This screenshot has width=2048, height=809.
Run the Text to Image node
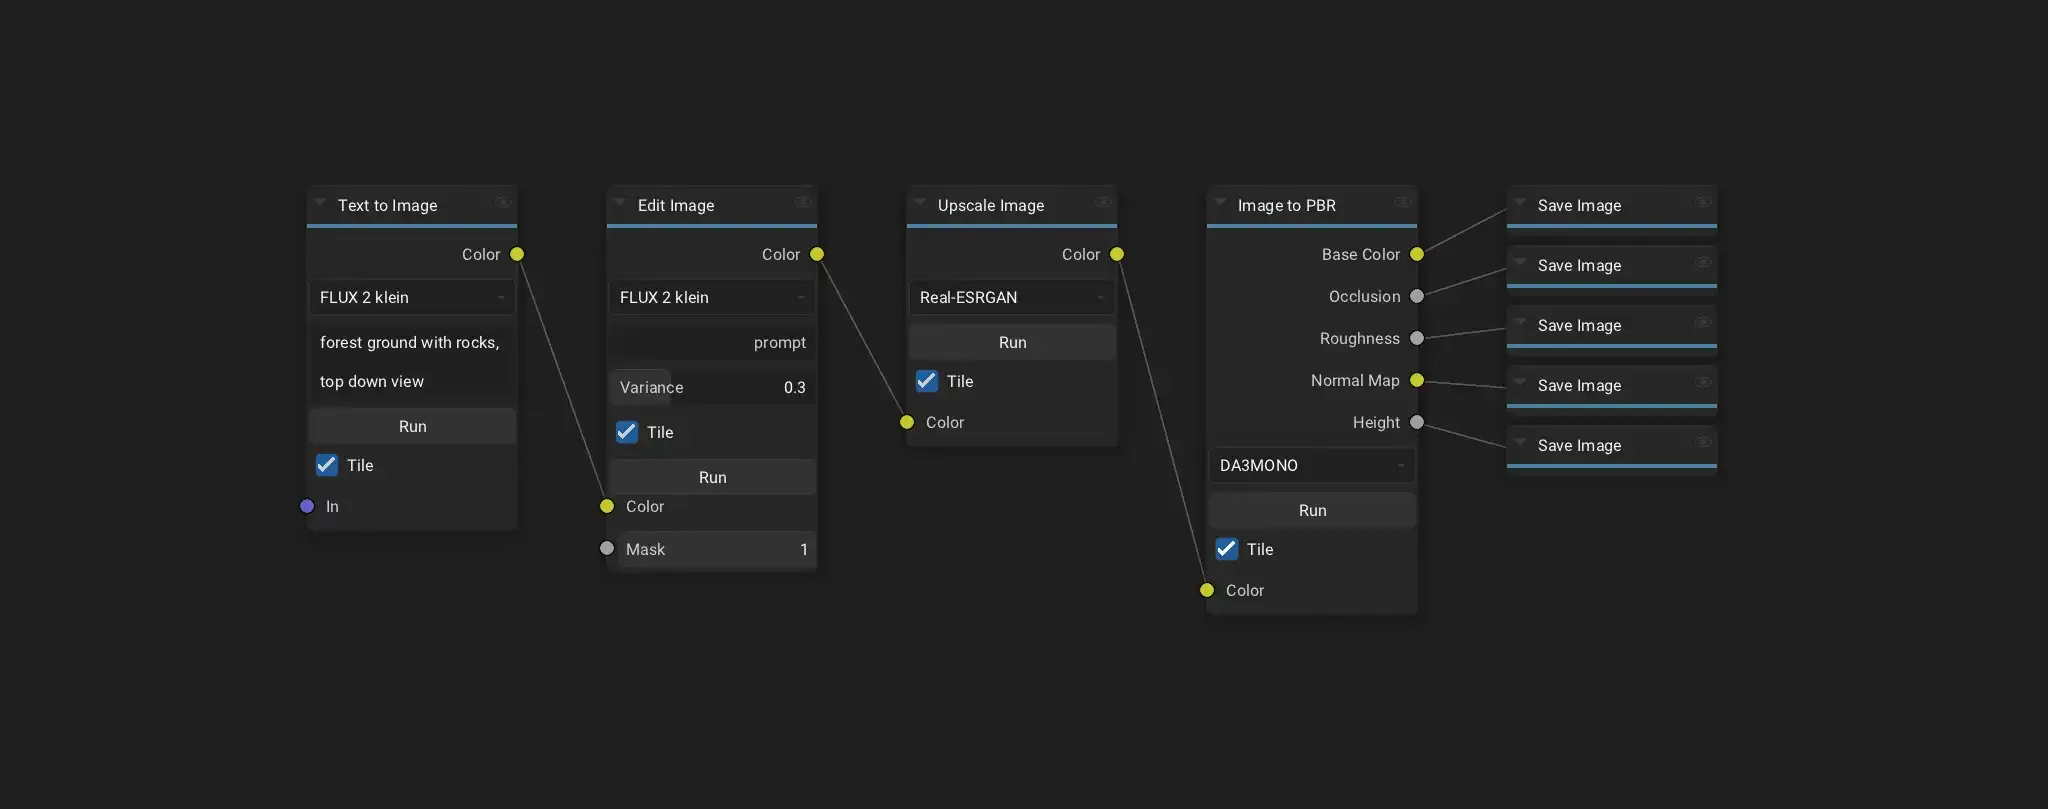(x=412, y=426)
